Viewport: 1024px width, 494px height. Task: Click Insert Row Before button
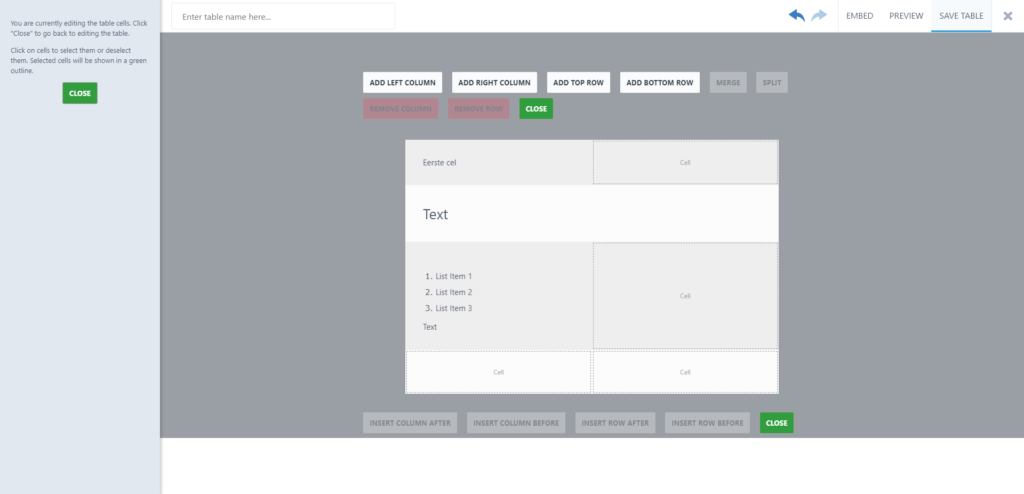click(x=707, y=423)
